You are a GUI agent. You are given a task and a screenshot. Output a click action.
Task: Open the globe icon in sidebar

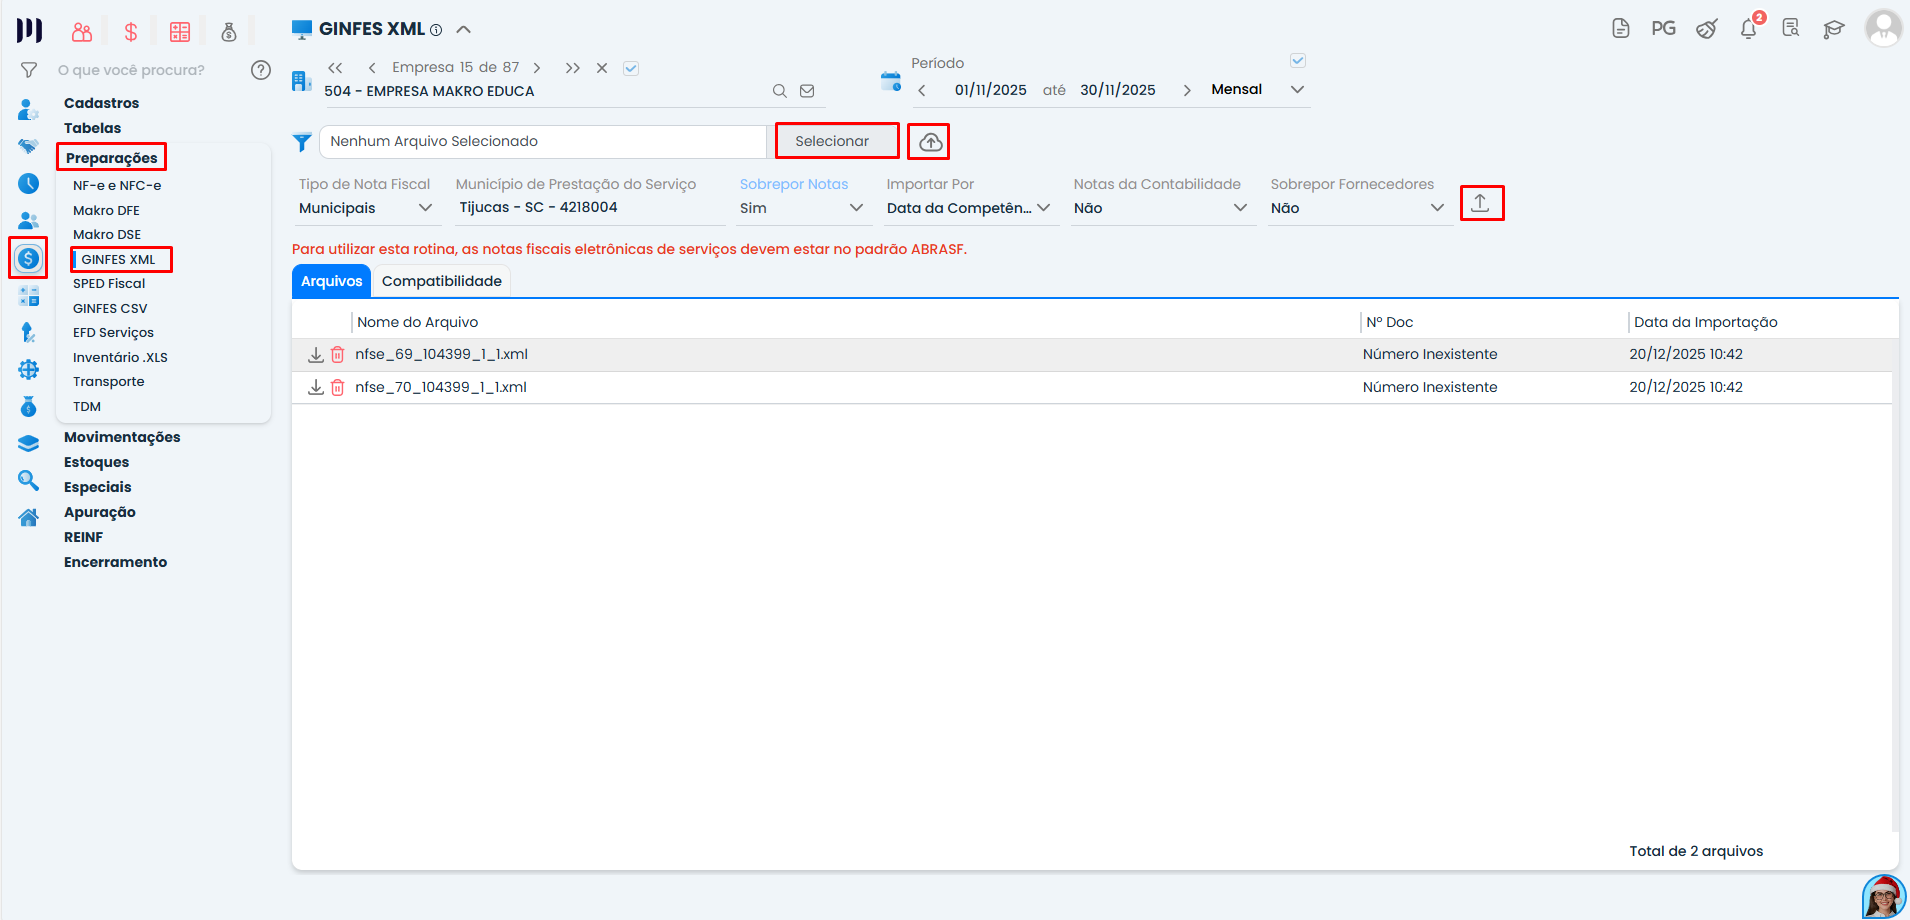point(29,370)
